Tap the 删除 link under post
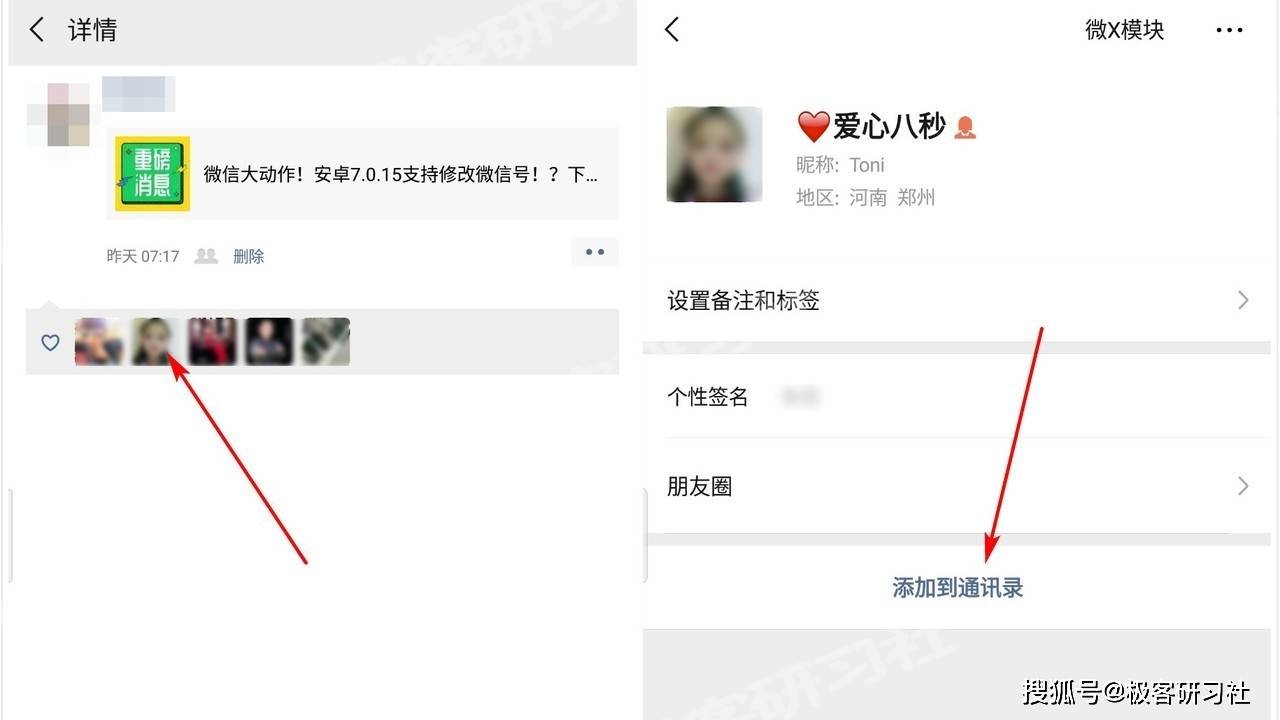1280x720 pixels. pyautogui.click(x=249, y=256)
